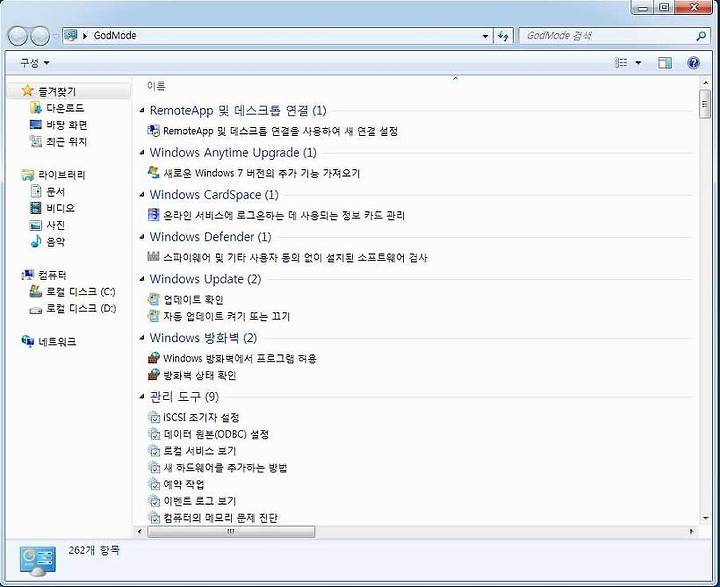Collapse the RemoteApp 및 데스크톱 연결 group
The width and height of the screenshot is (720, 587).
(x=142, y=110)
